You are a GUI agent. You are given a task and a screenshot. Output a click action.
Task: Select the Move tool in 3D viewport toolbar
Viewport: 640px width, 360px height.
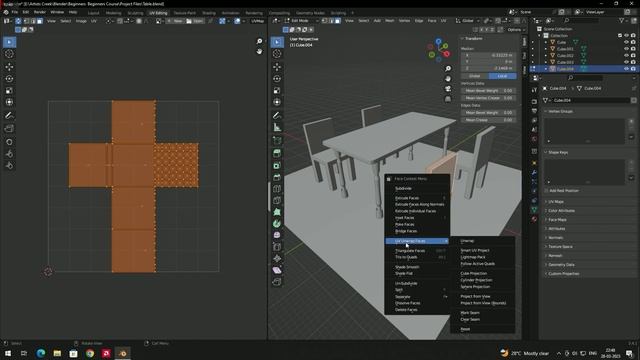coord(277,67)
